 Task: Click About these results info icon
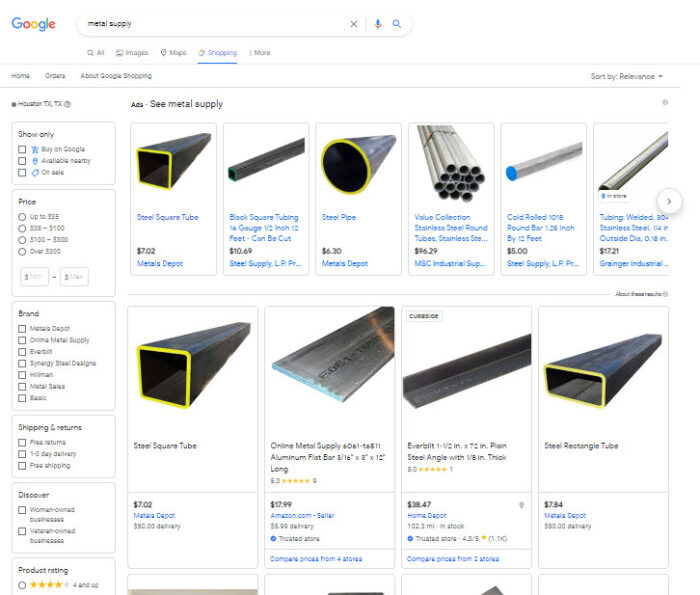click(x=666, y=294)
